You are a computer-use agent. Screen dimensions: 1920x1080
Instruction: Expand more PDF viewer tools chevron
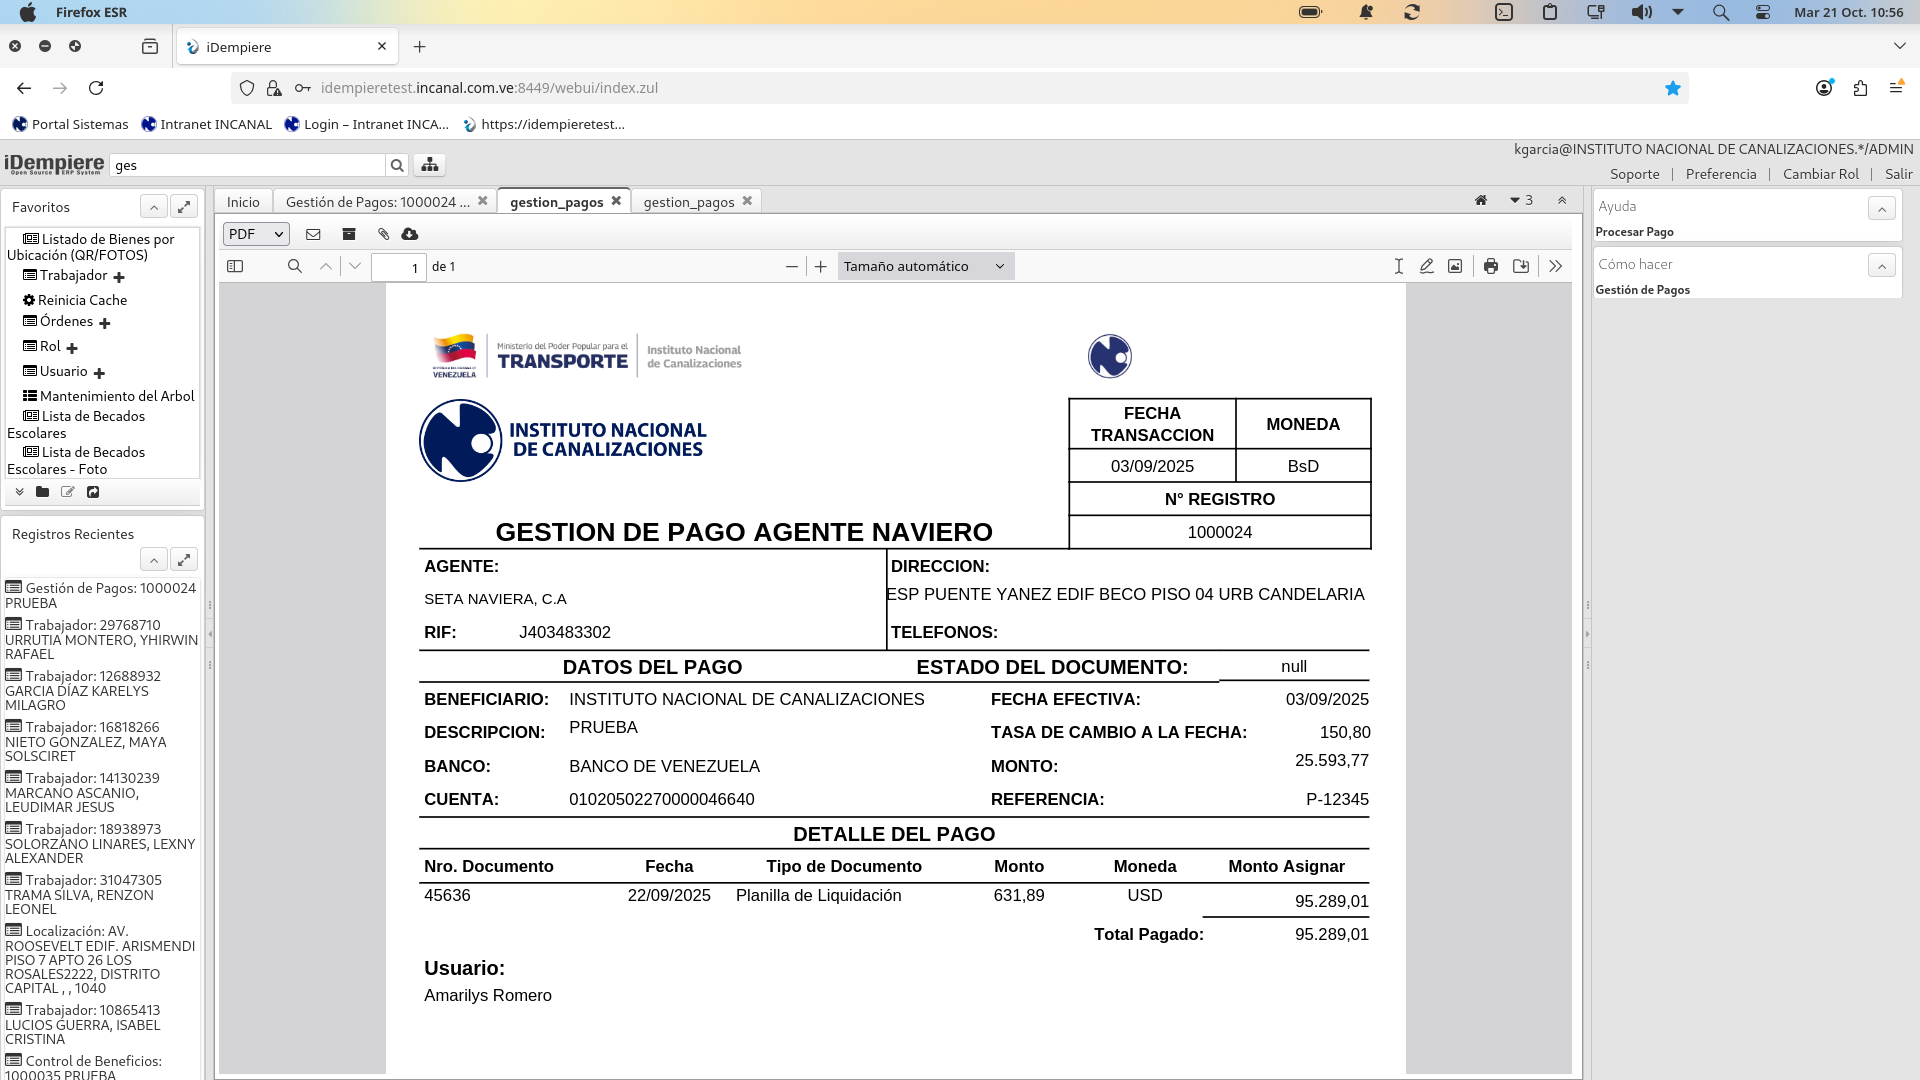(1555, 266)
